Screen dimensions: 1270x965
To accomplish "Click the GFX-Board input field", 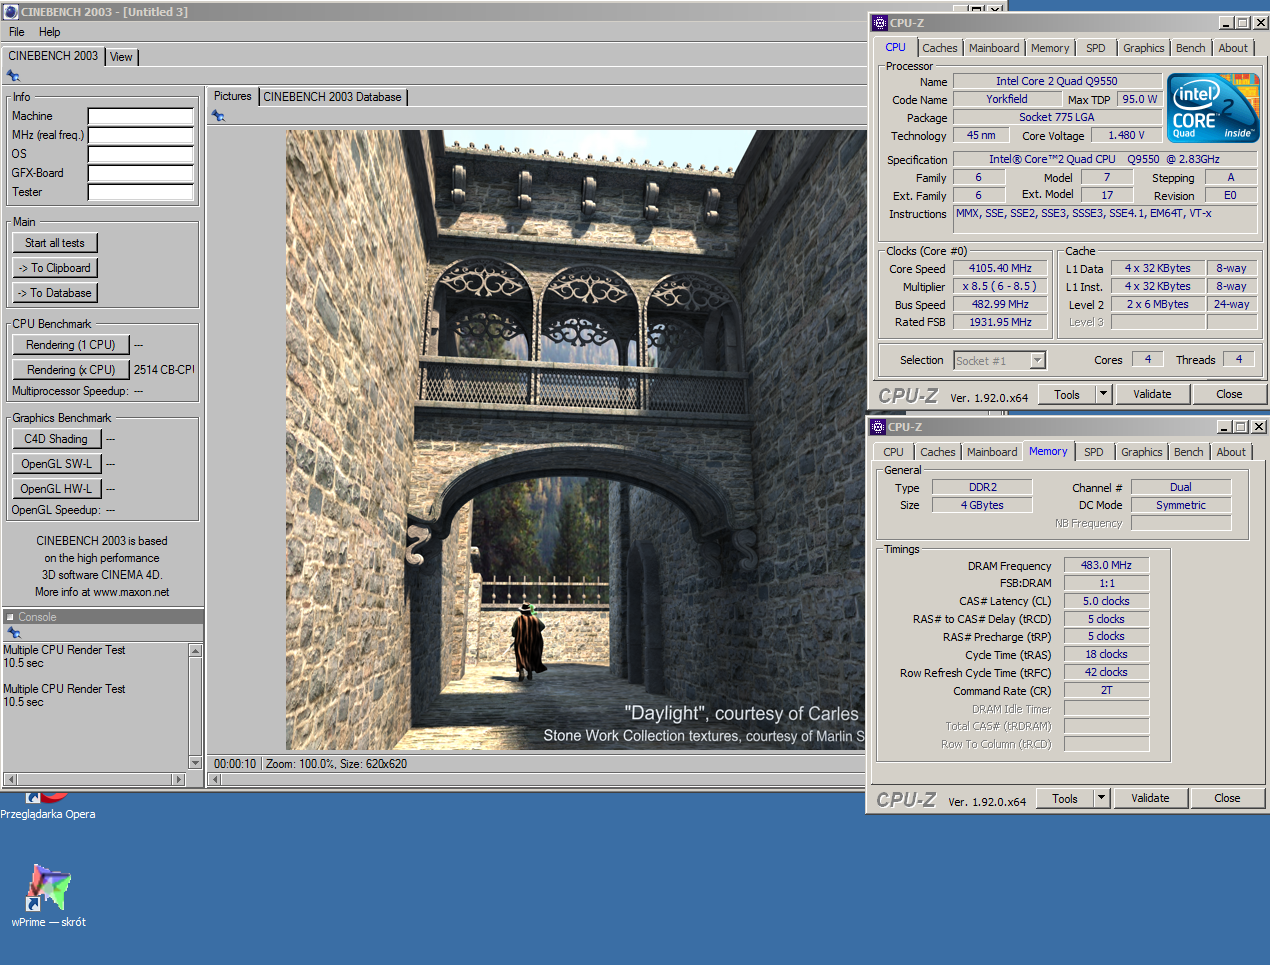I will coord(141,173).
